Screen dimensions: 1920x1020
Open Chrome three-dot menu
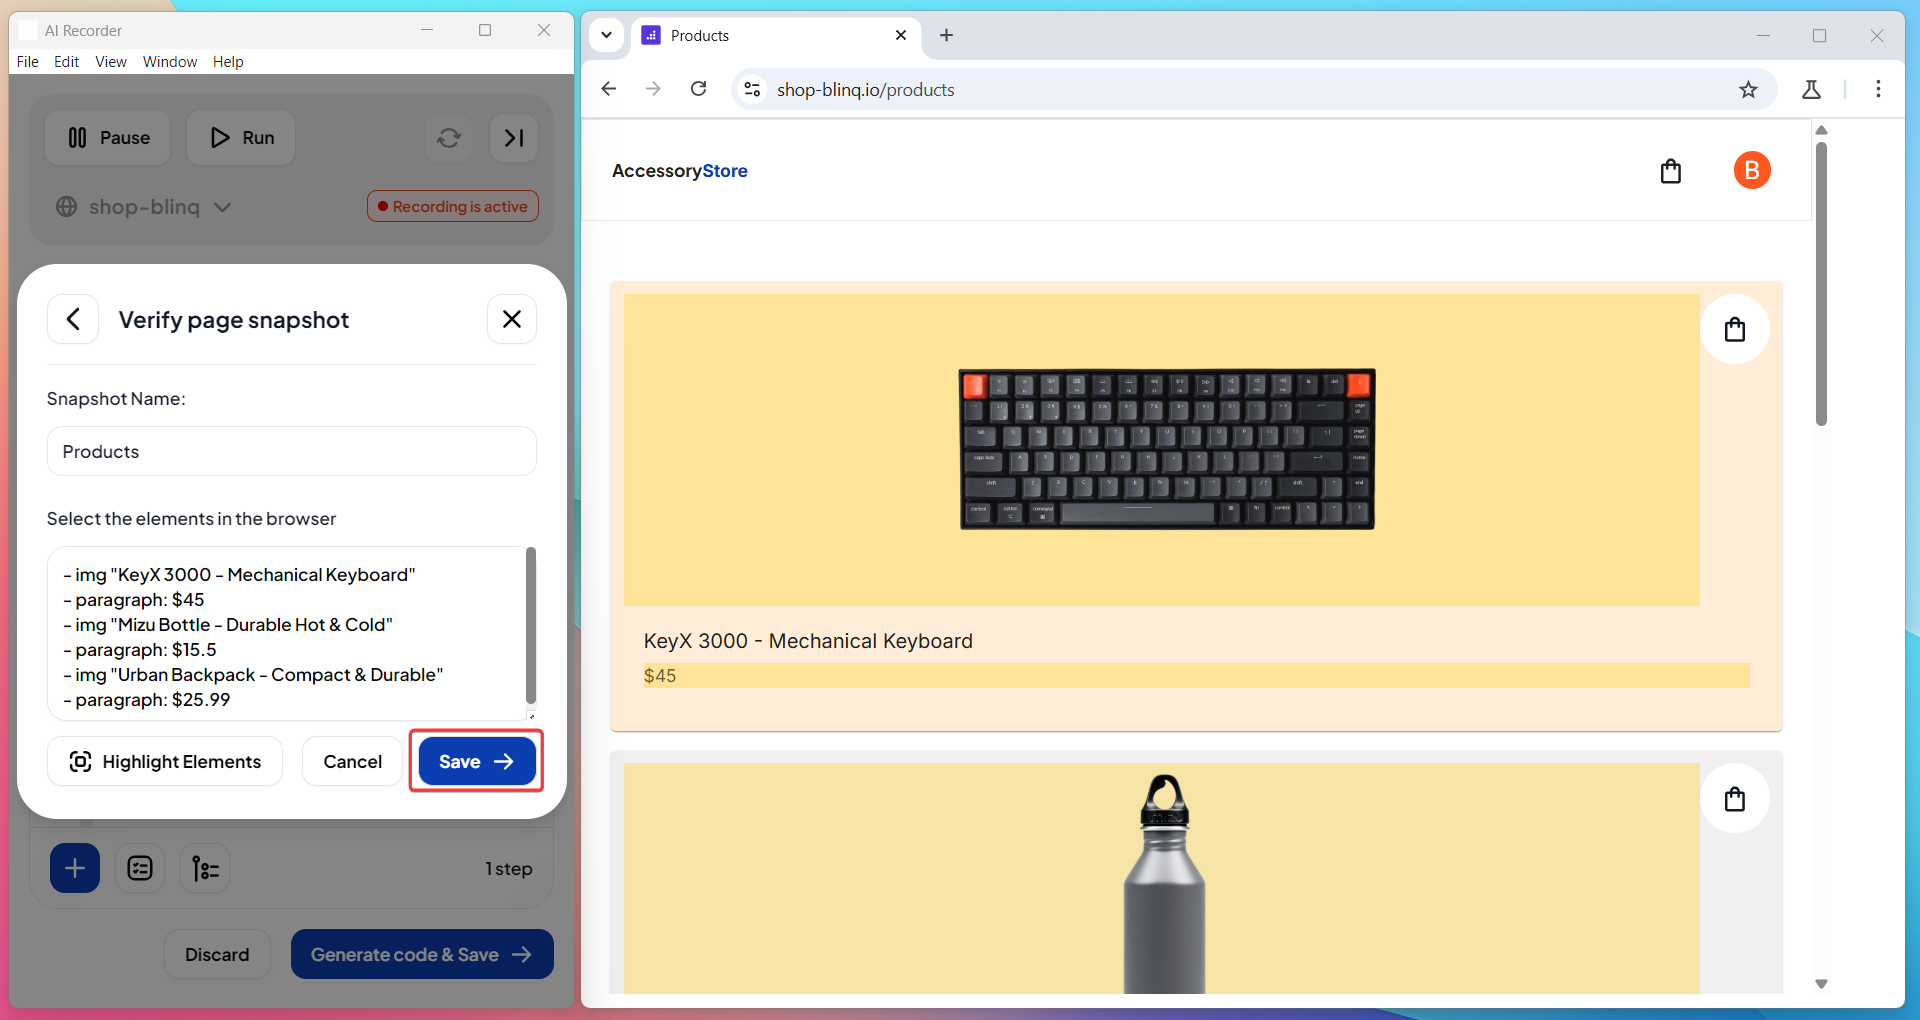[1877, 89]
